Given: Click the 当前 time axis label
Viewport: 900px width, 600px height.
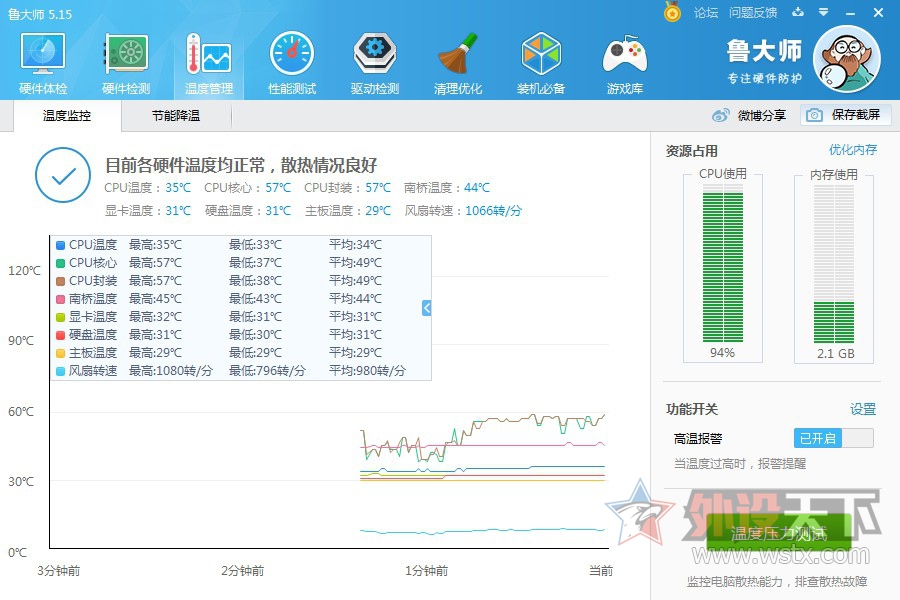Looking at the screenshot, I should (x=601, y=571).
